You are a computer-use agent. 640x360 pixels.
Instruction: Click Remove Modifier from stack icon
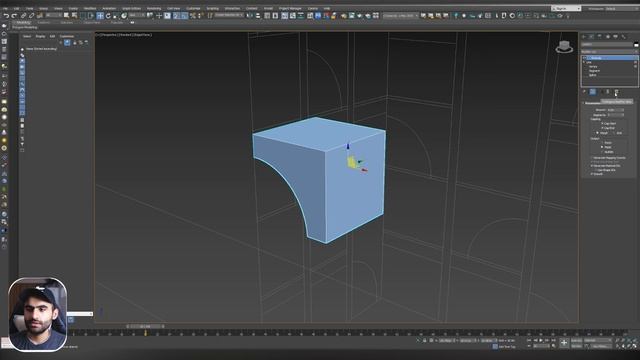608,92
